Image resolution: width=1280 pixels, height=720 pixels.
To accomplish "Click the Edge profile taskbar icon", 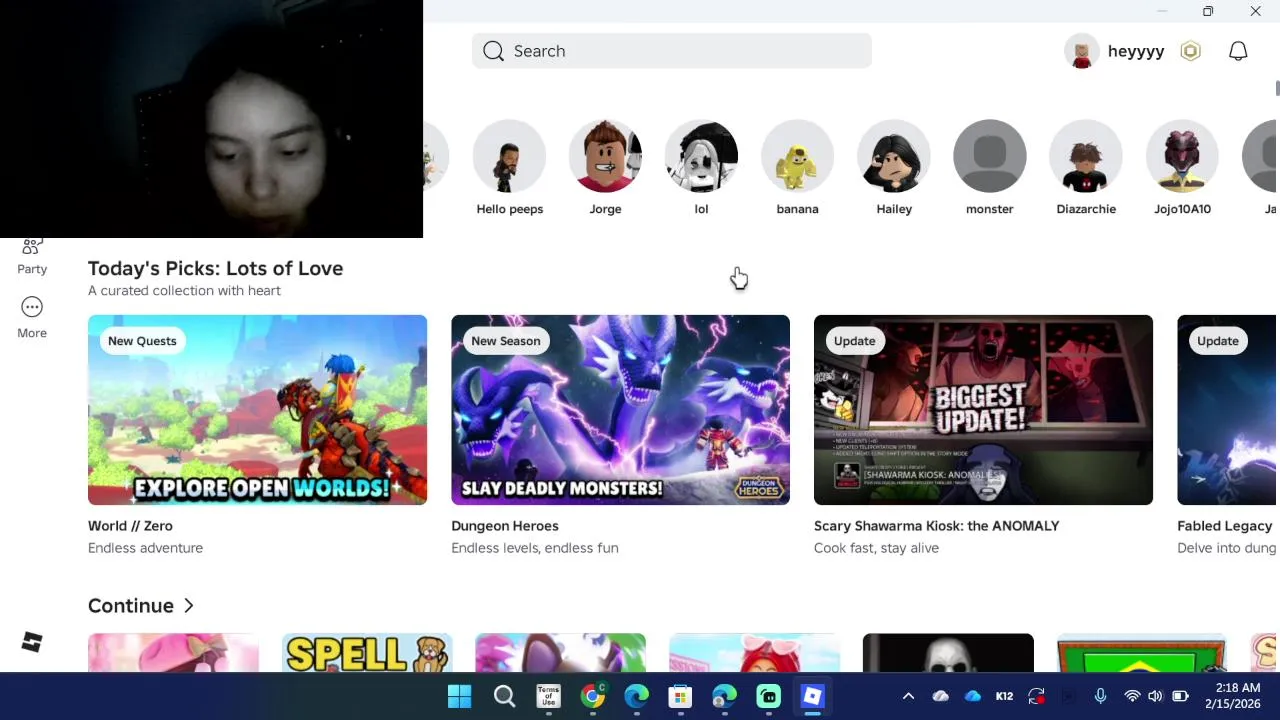I will pos(724,696).
